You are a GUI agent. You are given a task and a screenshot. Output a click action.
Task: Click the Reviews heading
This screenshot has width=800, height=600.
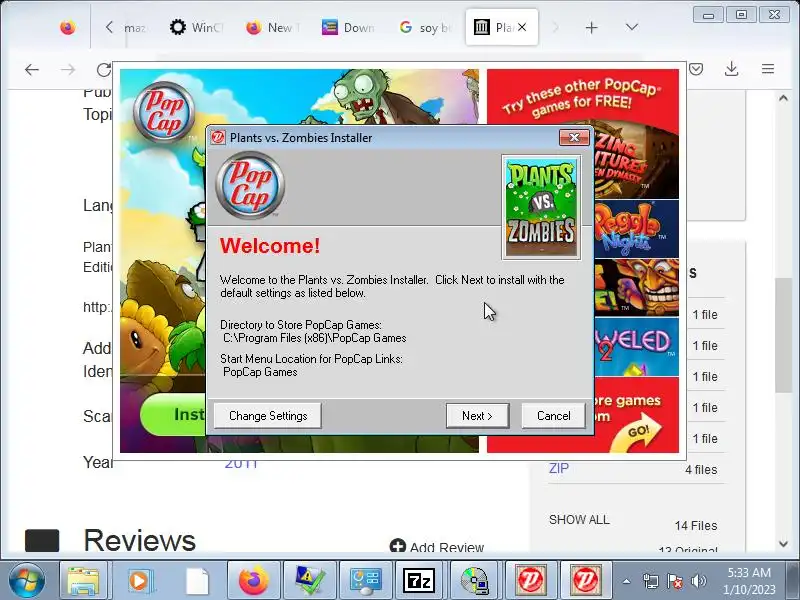139,540
